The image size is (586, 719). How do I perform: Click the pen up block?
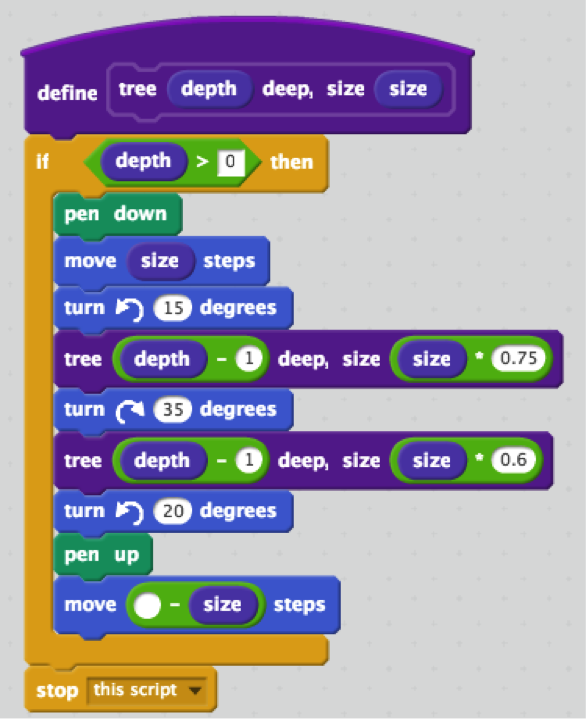click(x=103, y=555)
